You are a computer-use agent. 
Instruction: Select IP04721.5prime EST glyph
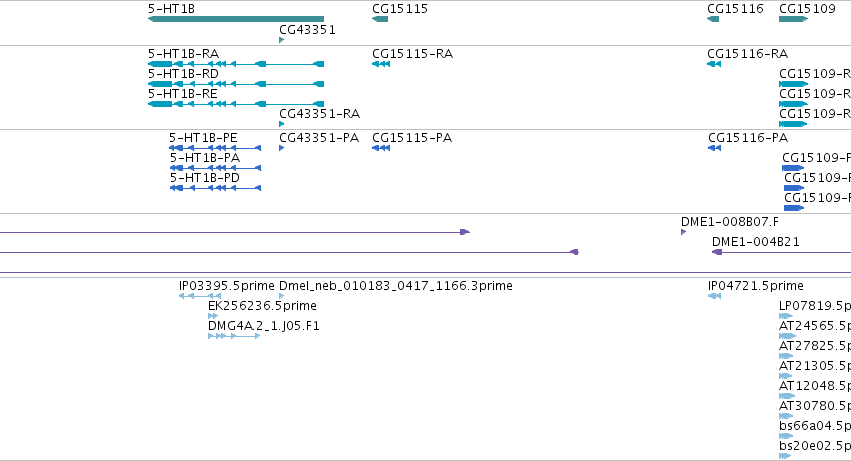coord(715,296)
